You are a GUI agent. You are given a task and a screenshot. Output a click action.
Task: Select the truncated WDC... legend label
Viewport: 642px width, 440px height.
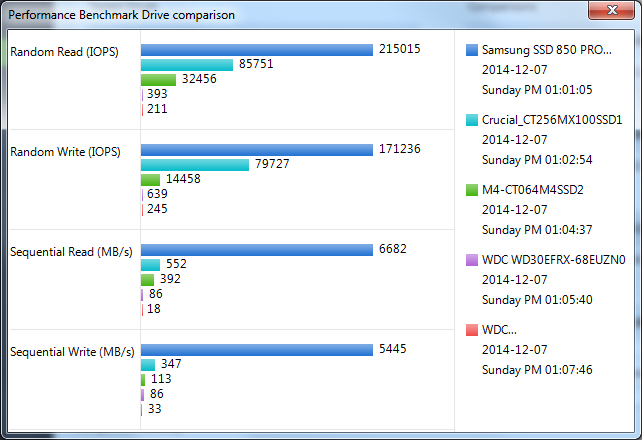click(499, 330)
